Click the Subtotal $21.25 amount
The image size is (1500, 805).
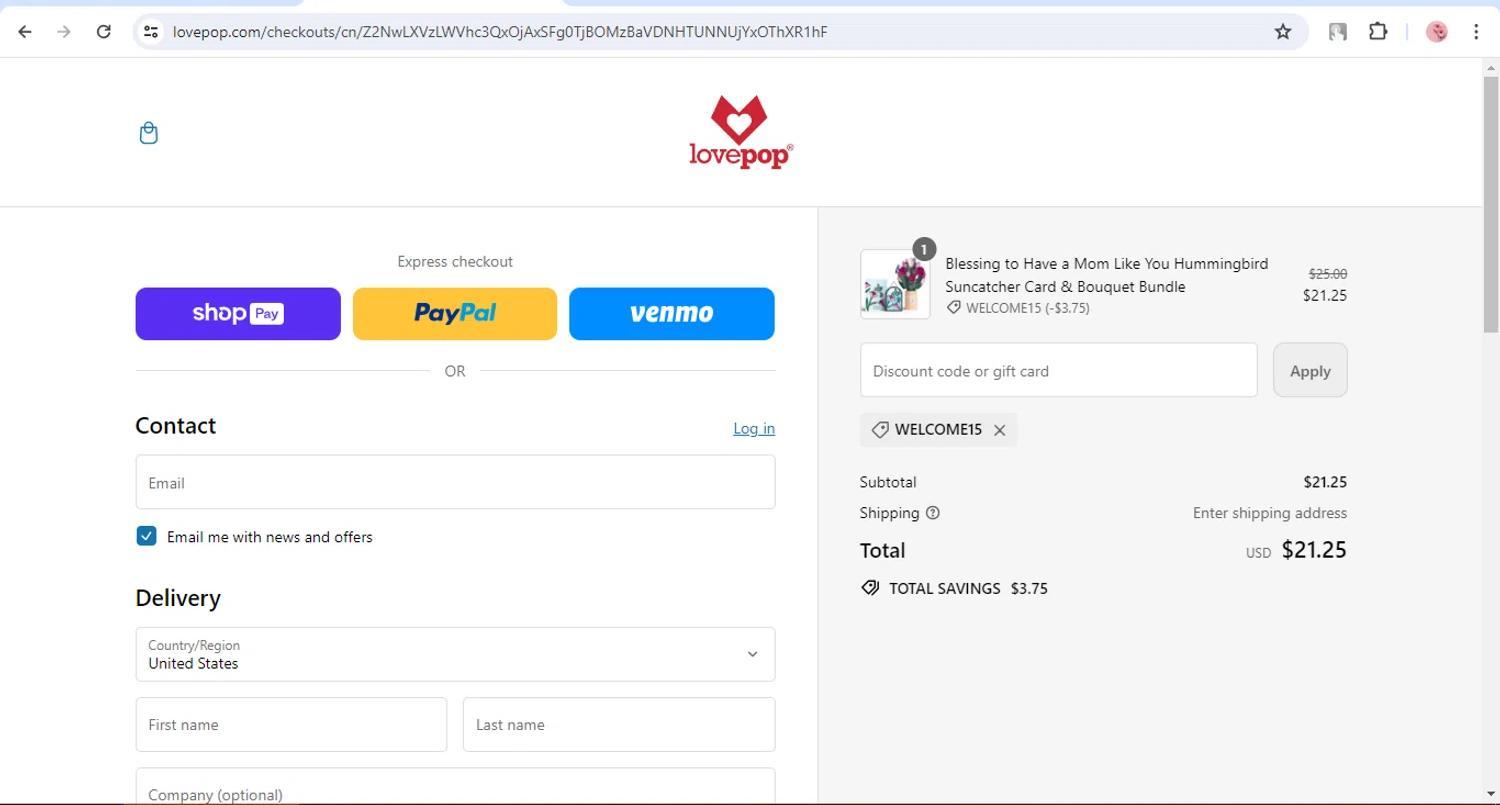pos(1325,482)
